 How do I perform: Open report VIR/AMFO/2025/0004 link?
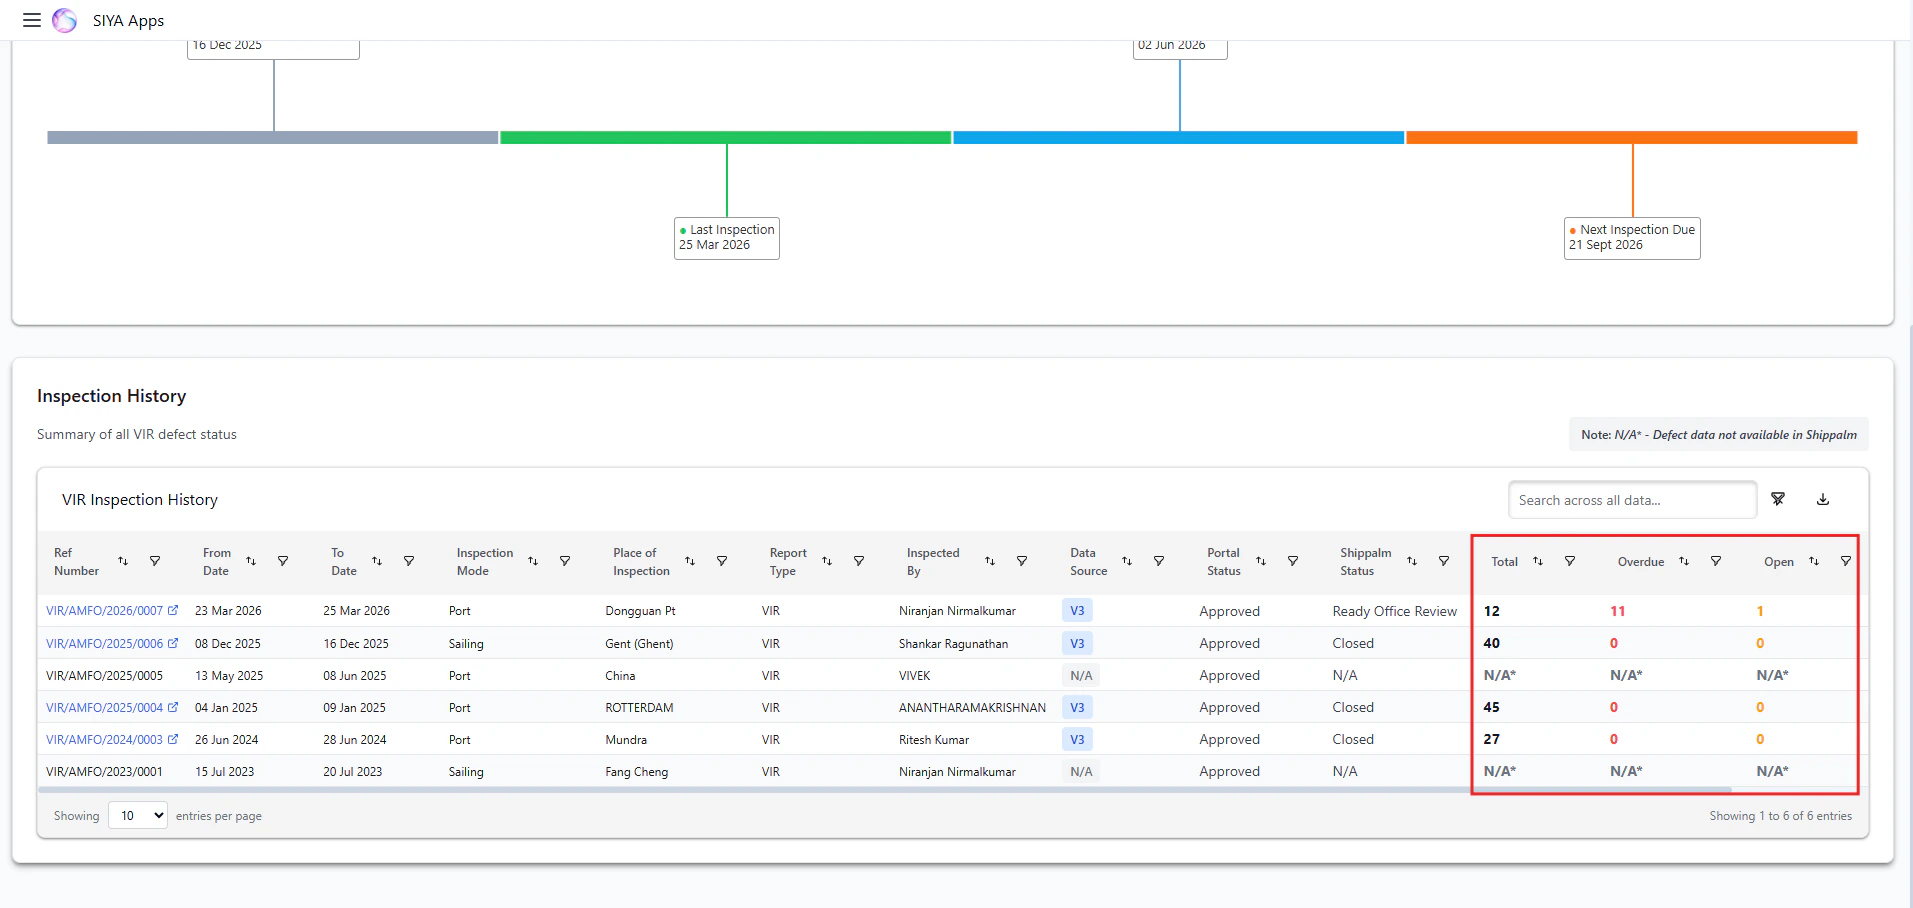[111, 707]
